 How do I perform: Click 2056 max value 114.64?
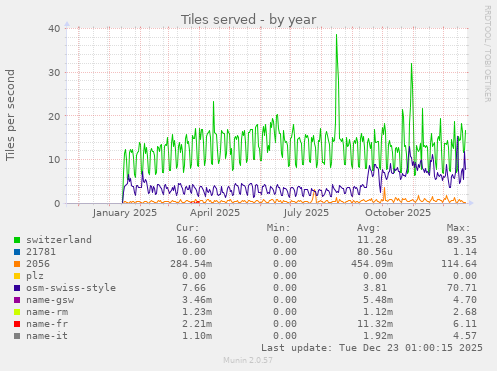click(459, 264)
